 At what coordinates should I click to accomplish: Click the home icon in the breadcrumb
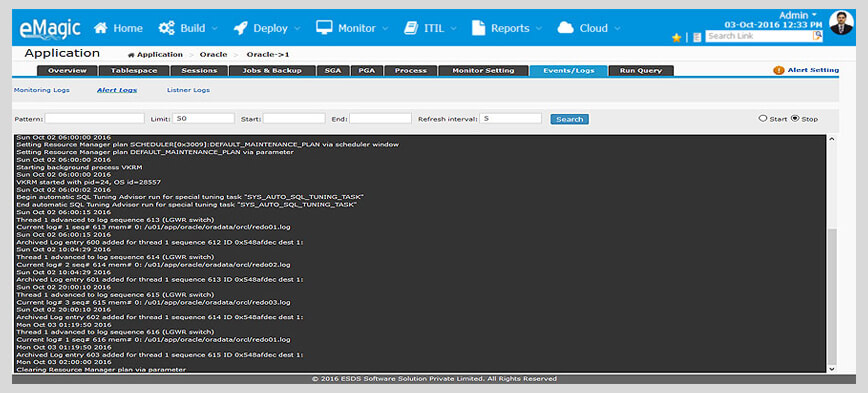[131, 55]
